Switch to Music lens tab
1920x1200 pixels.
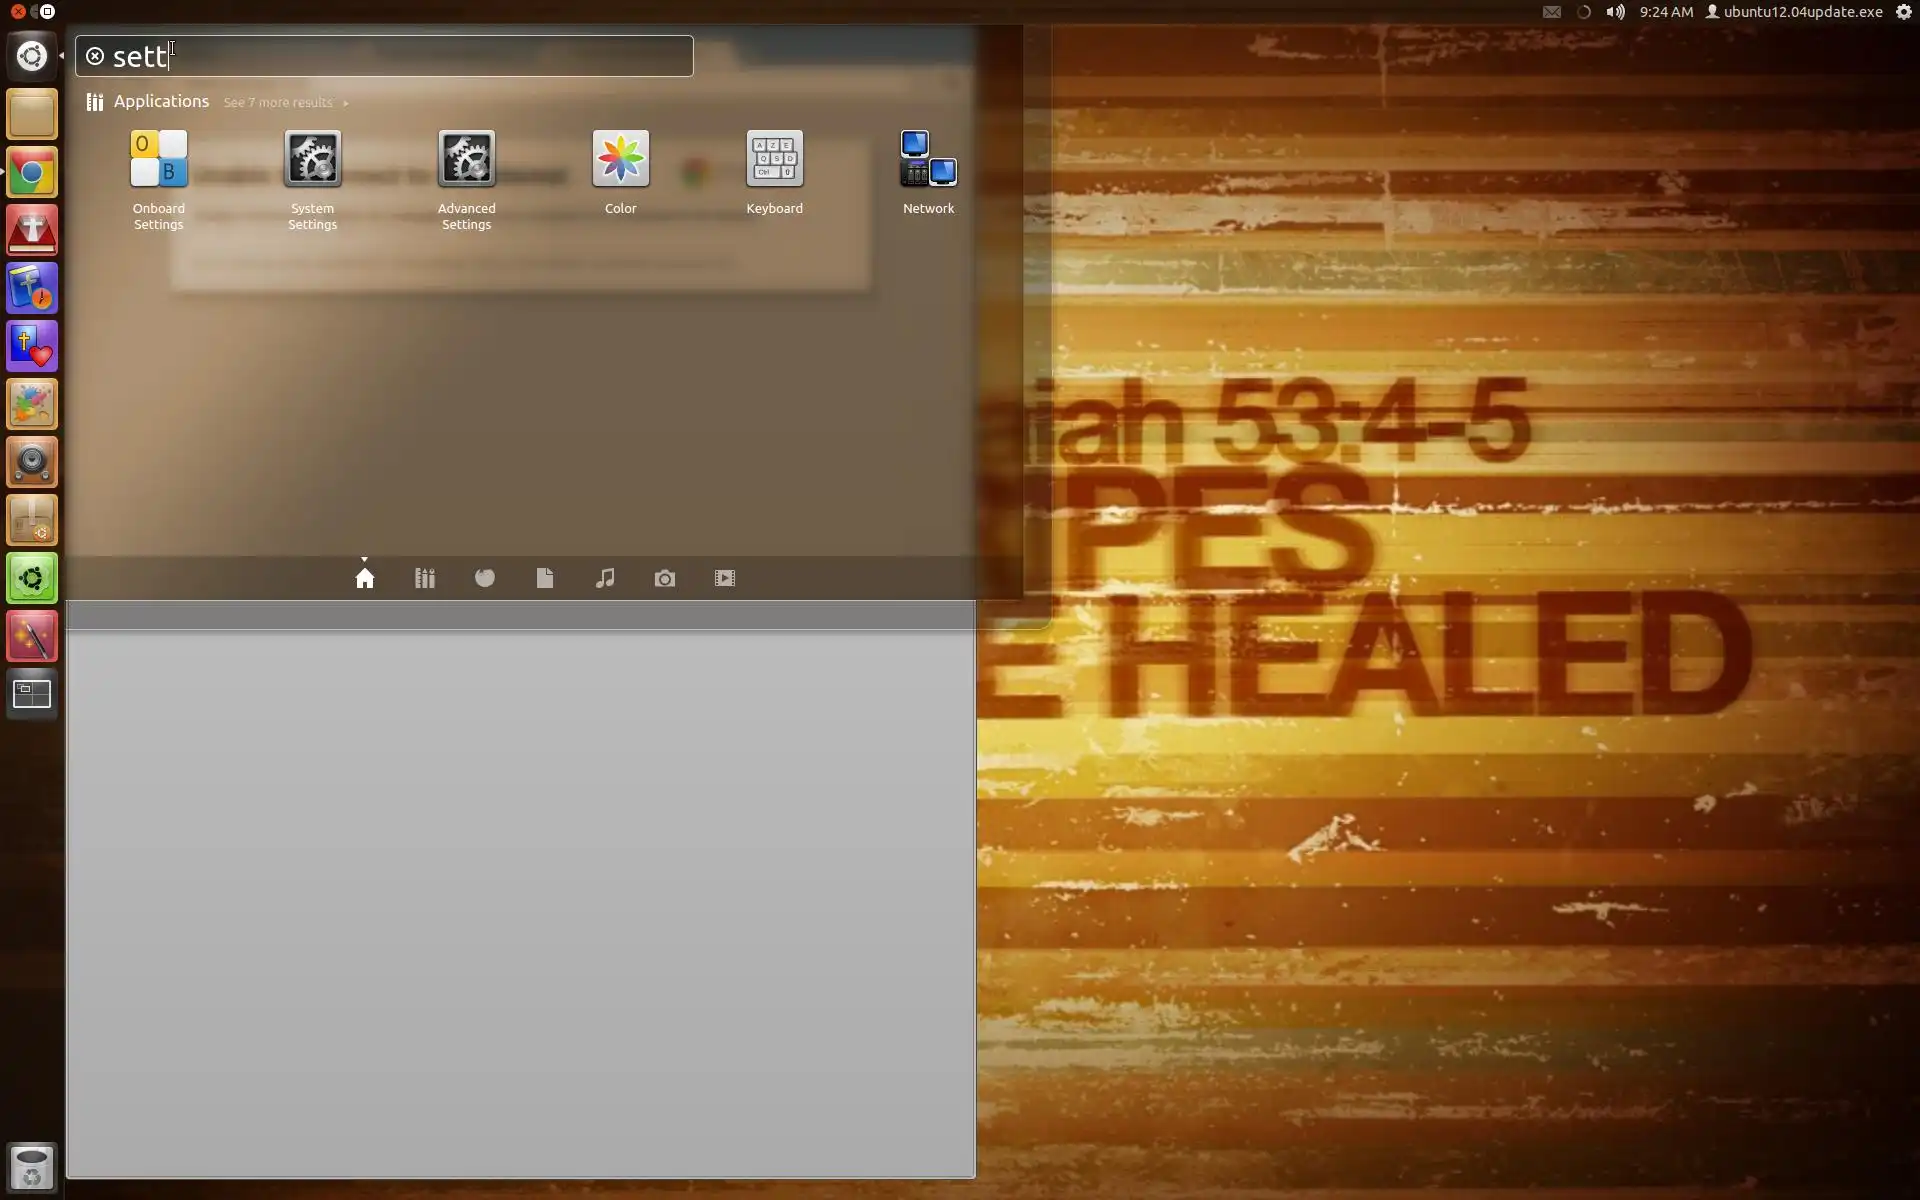pyautogui.click(x=605, y=578)
